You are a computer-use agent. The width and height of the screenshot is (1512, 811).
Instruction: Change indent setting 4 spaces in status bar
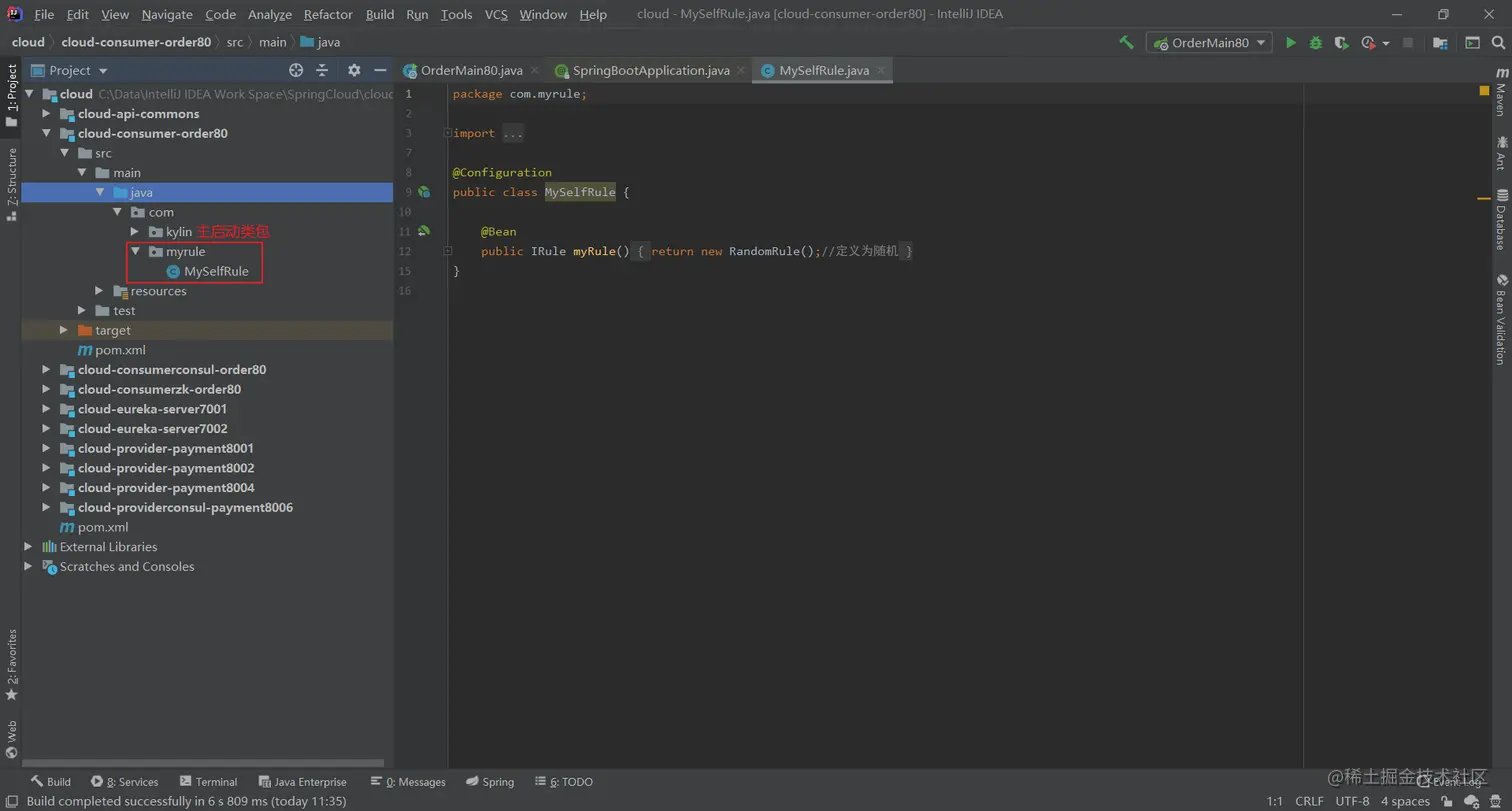pos(1405,801)
